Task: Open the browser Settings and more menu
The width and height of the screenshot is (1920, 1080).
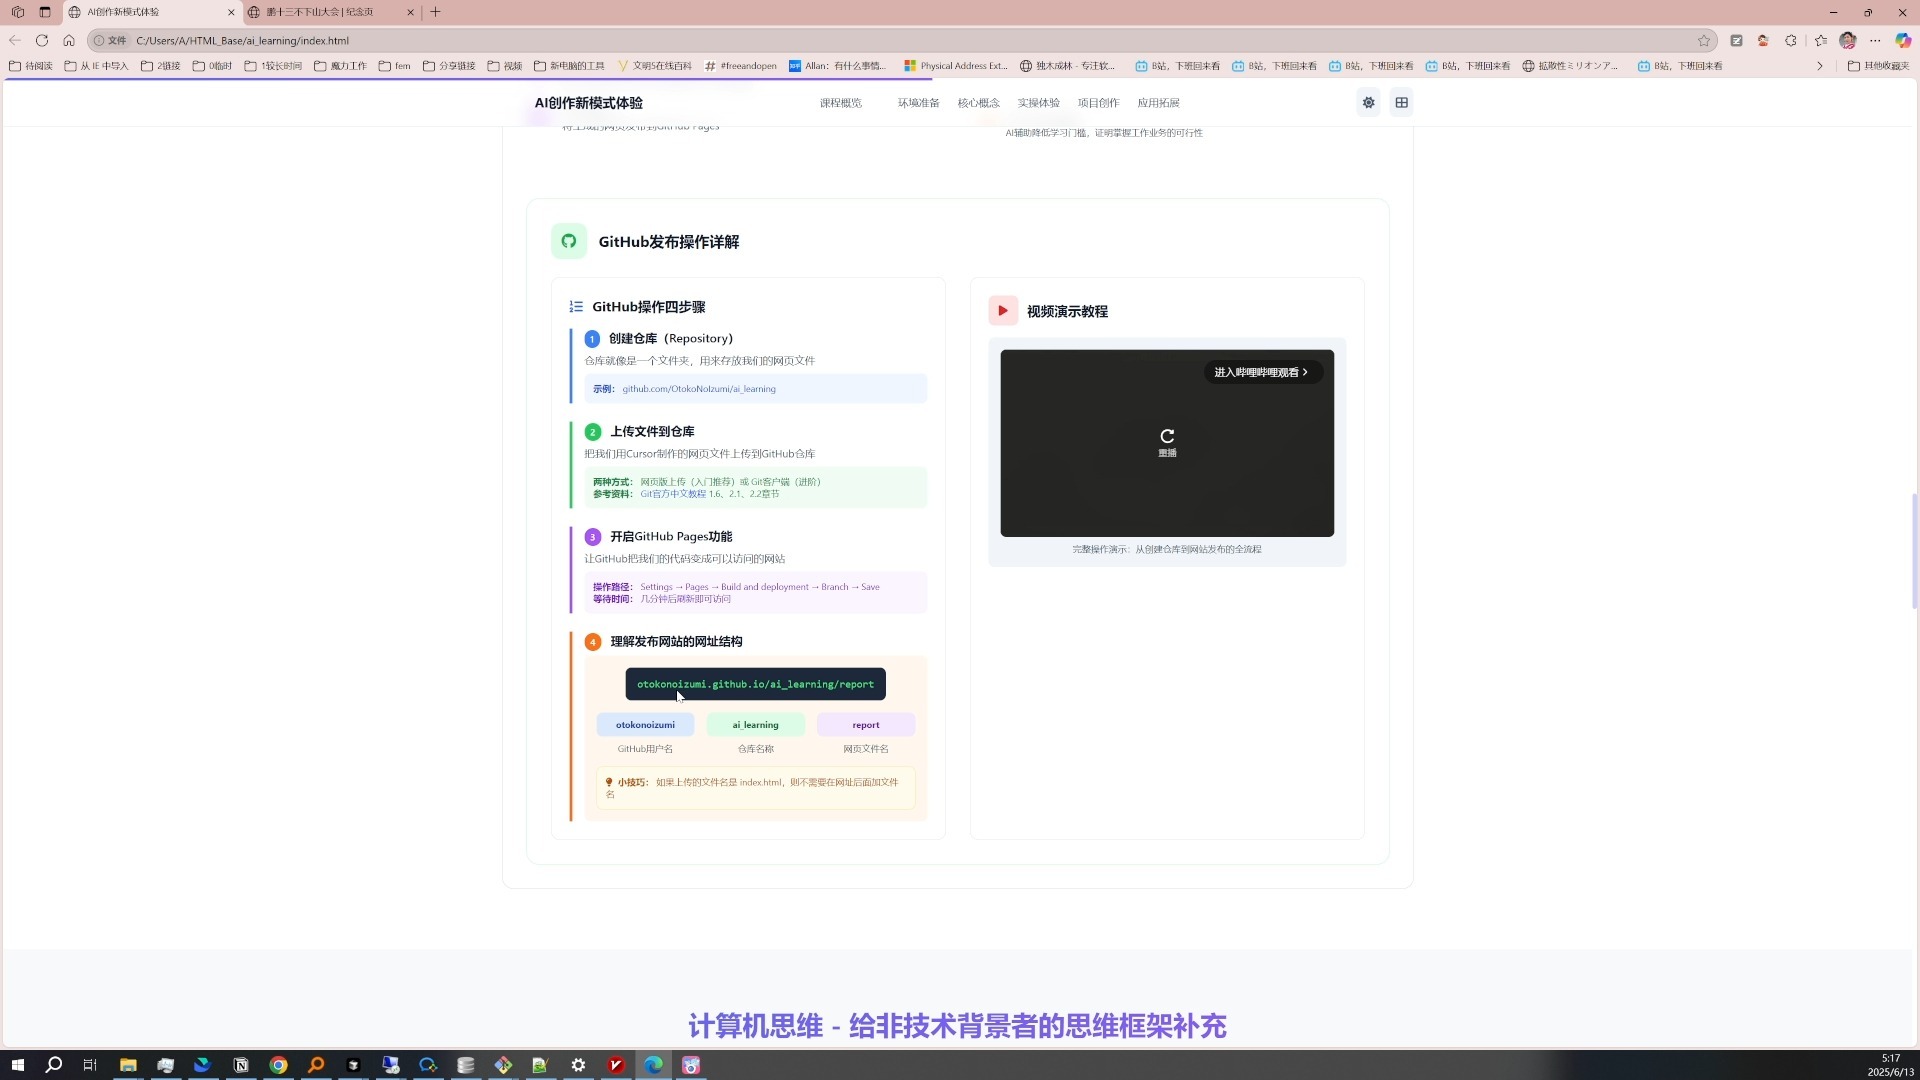Action: [x=1875, y=41]
